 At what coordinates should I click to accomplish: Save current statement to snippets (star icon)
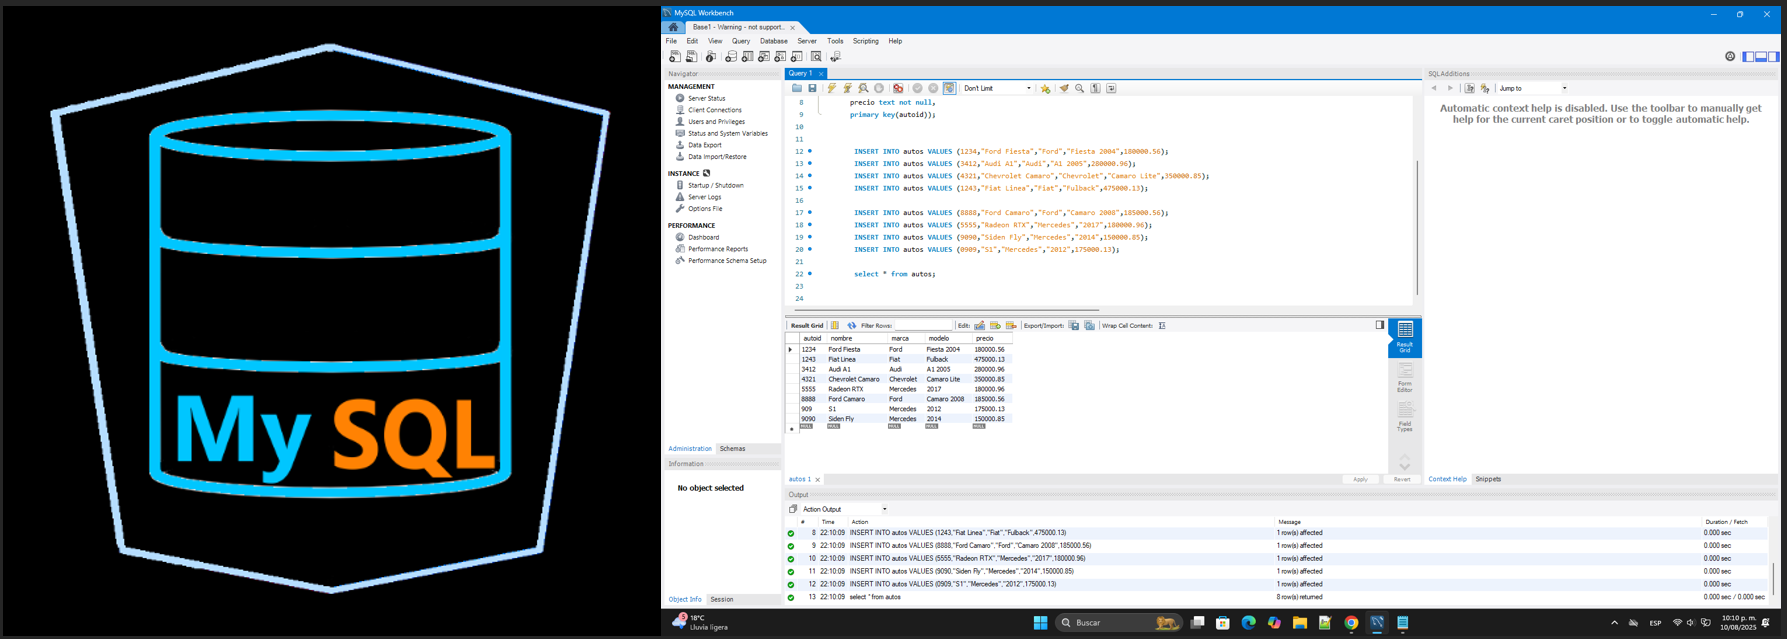pos(1046,88)
